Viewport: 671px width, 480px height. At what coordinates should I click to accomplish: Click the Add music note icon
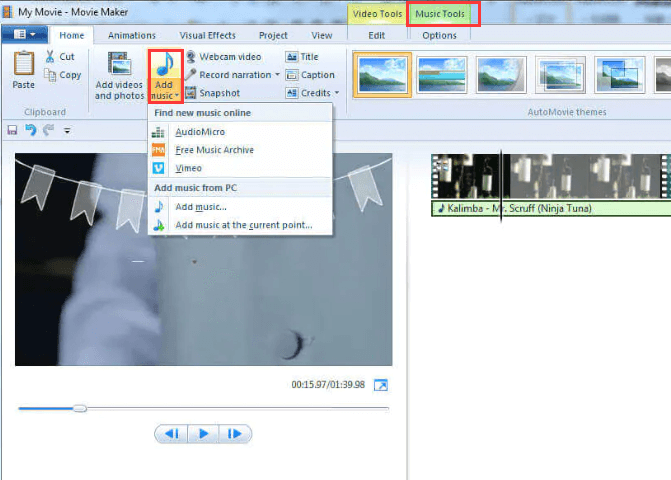pos(165,65)
